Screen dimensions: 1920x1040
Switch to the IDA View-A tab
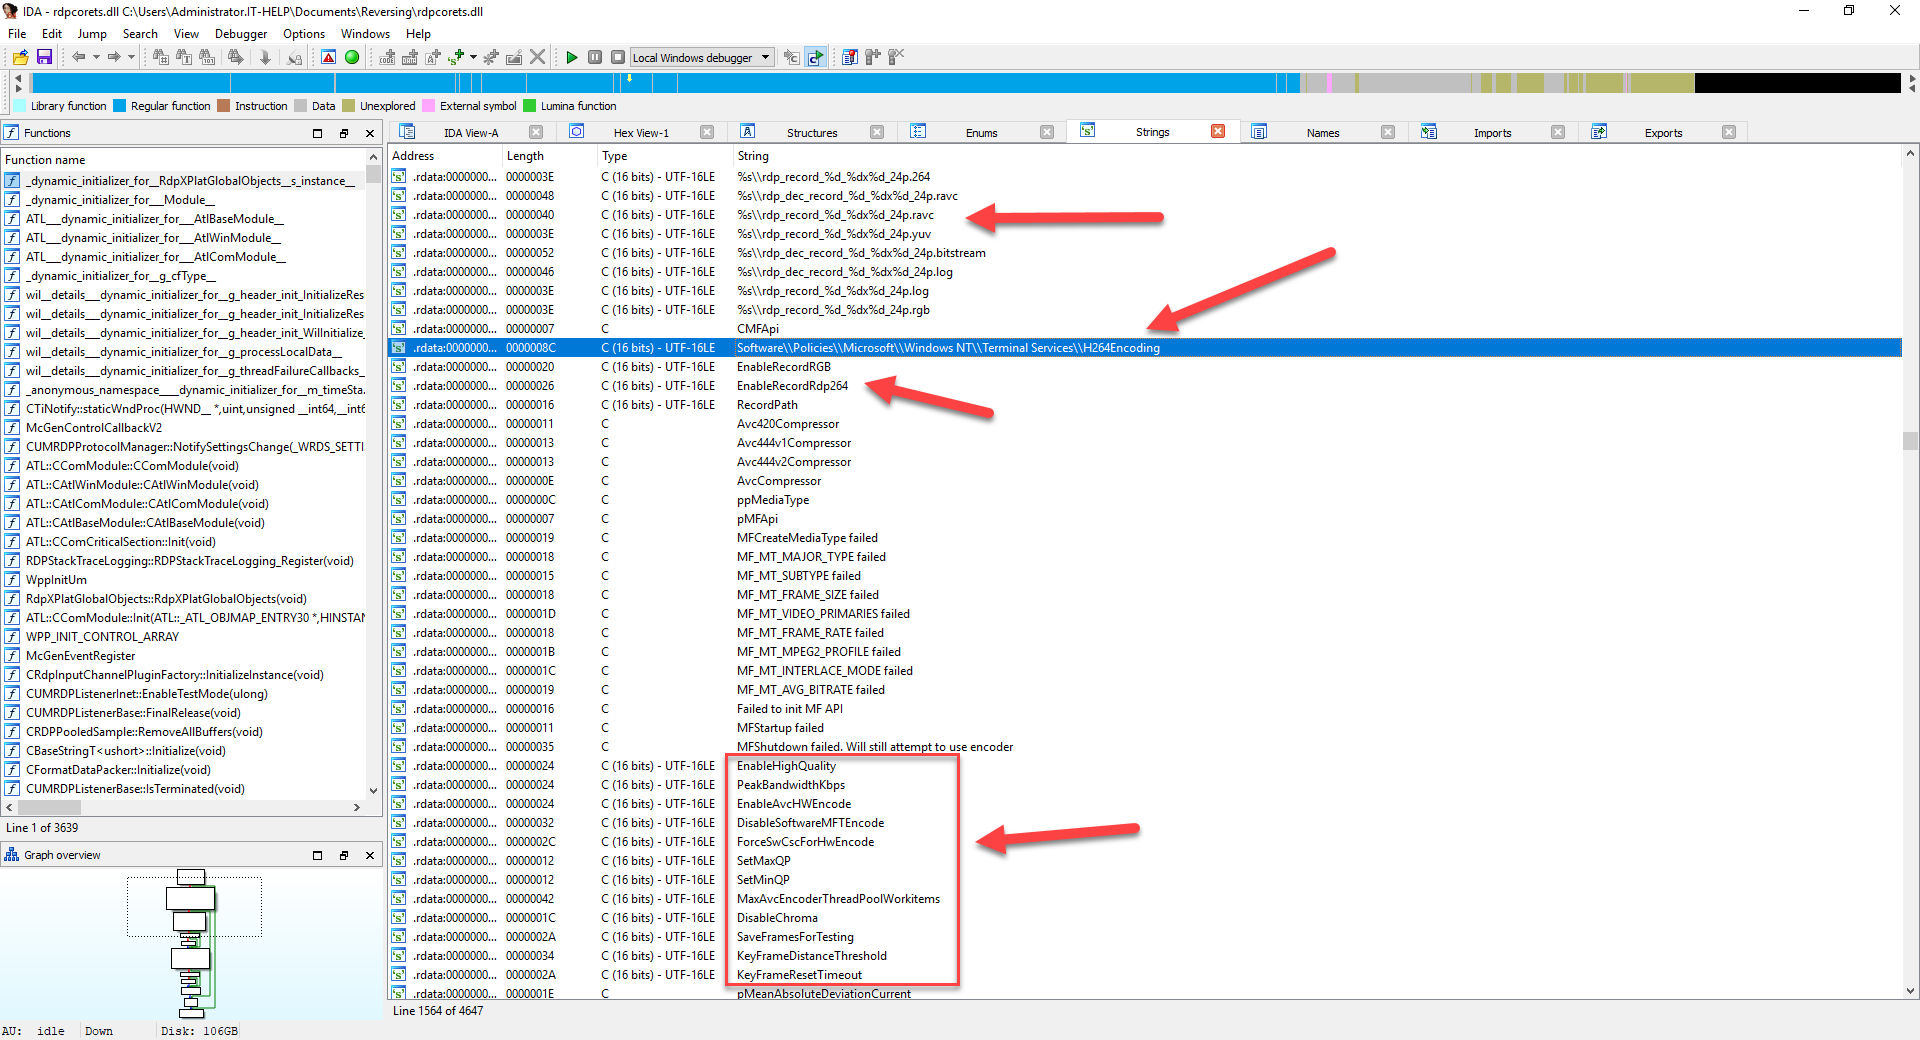click(x=470, y=132)
